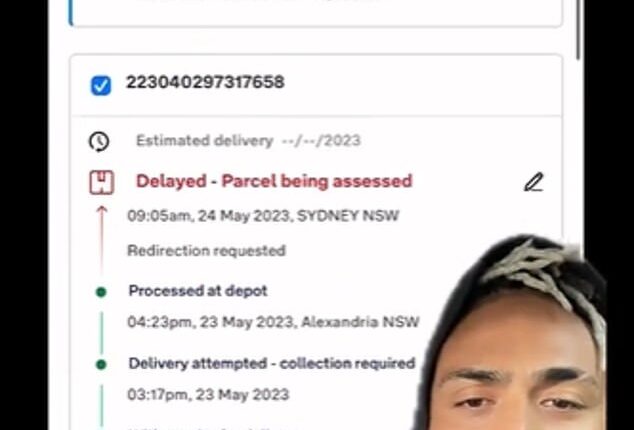
Task: Select the green dot beside Processed at depot
Action: click(x=101, y=292)
